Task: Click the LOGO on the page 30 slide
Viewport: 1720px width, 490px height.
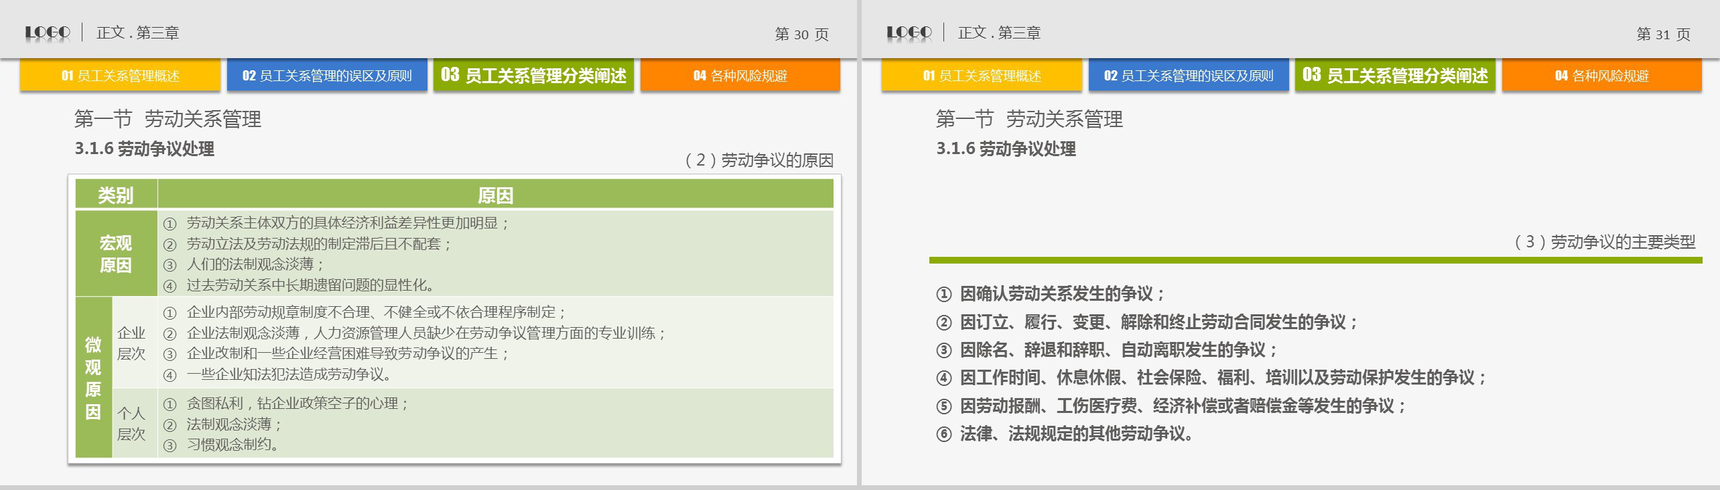Action: (47, 33)
